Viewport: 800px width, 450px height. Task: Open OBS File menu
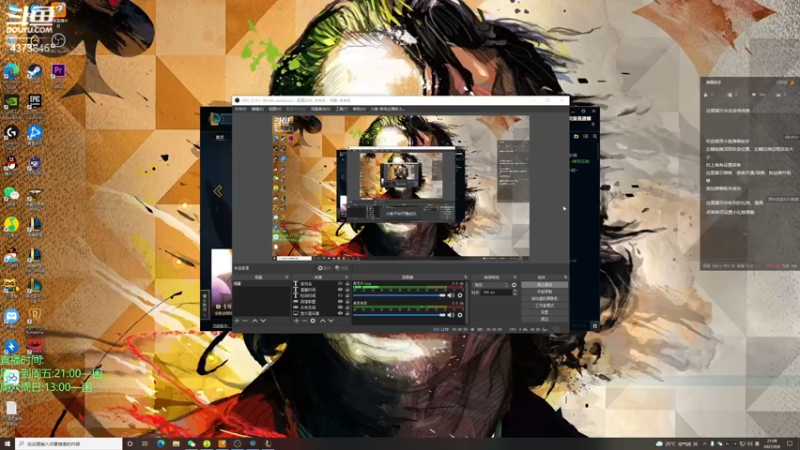(240, 109)
